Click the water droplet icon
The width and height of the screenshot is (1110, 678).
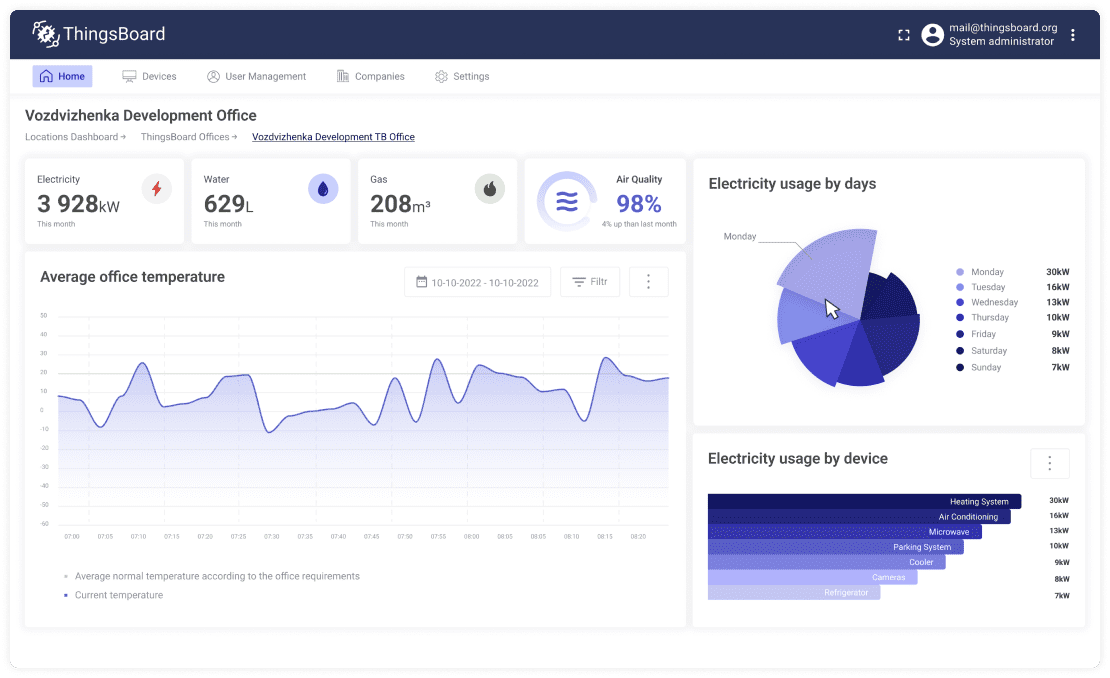click(x=323, y=189)
